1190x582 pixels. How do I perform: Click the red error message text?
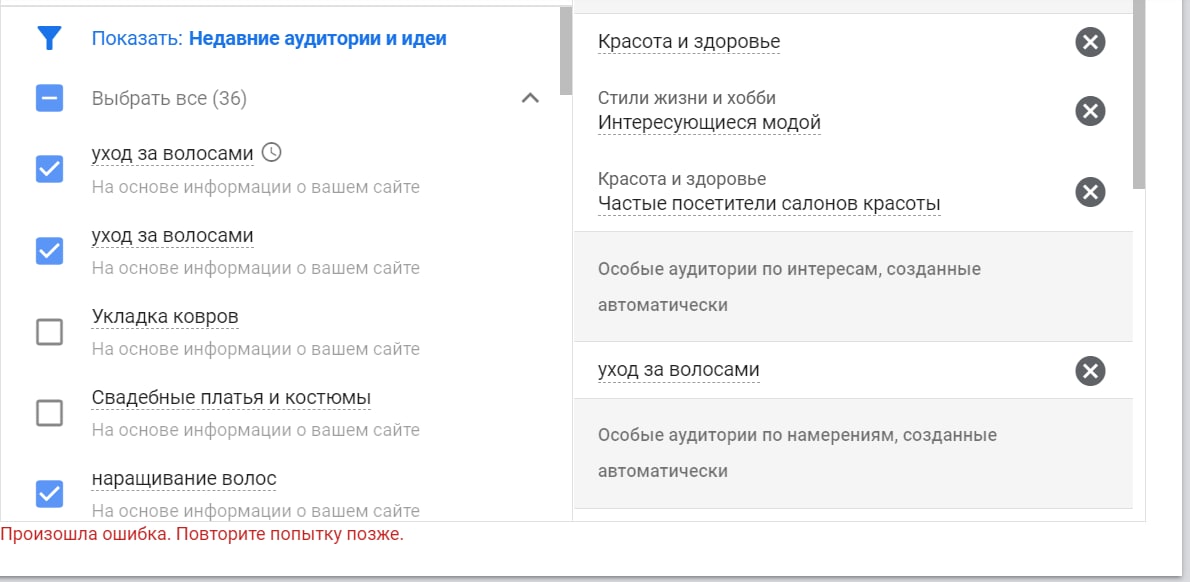[202, 534]
